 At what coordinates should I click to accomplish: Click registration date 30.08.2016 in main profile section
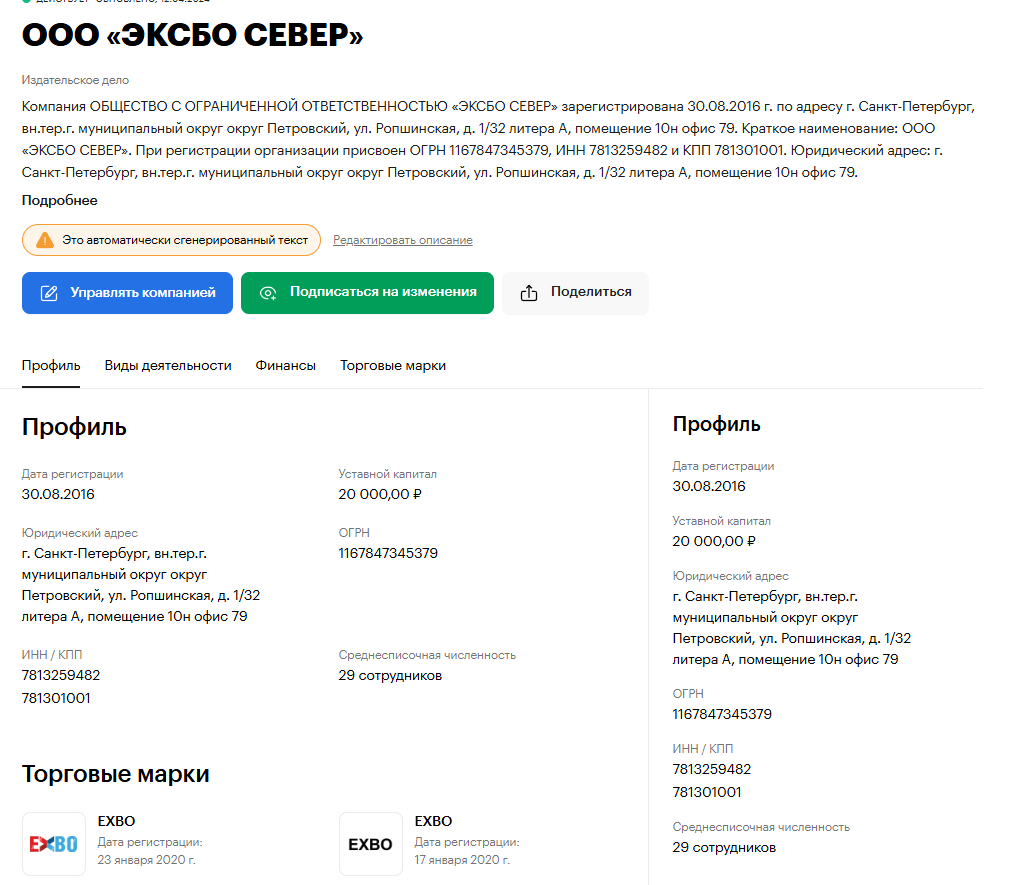click(58, 494)
